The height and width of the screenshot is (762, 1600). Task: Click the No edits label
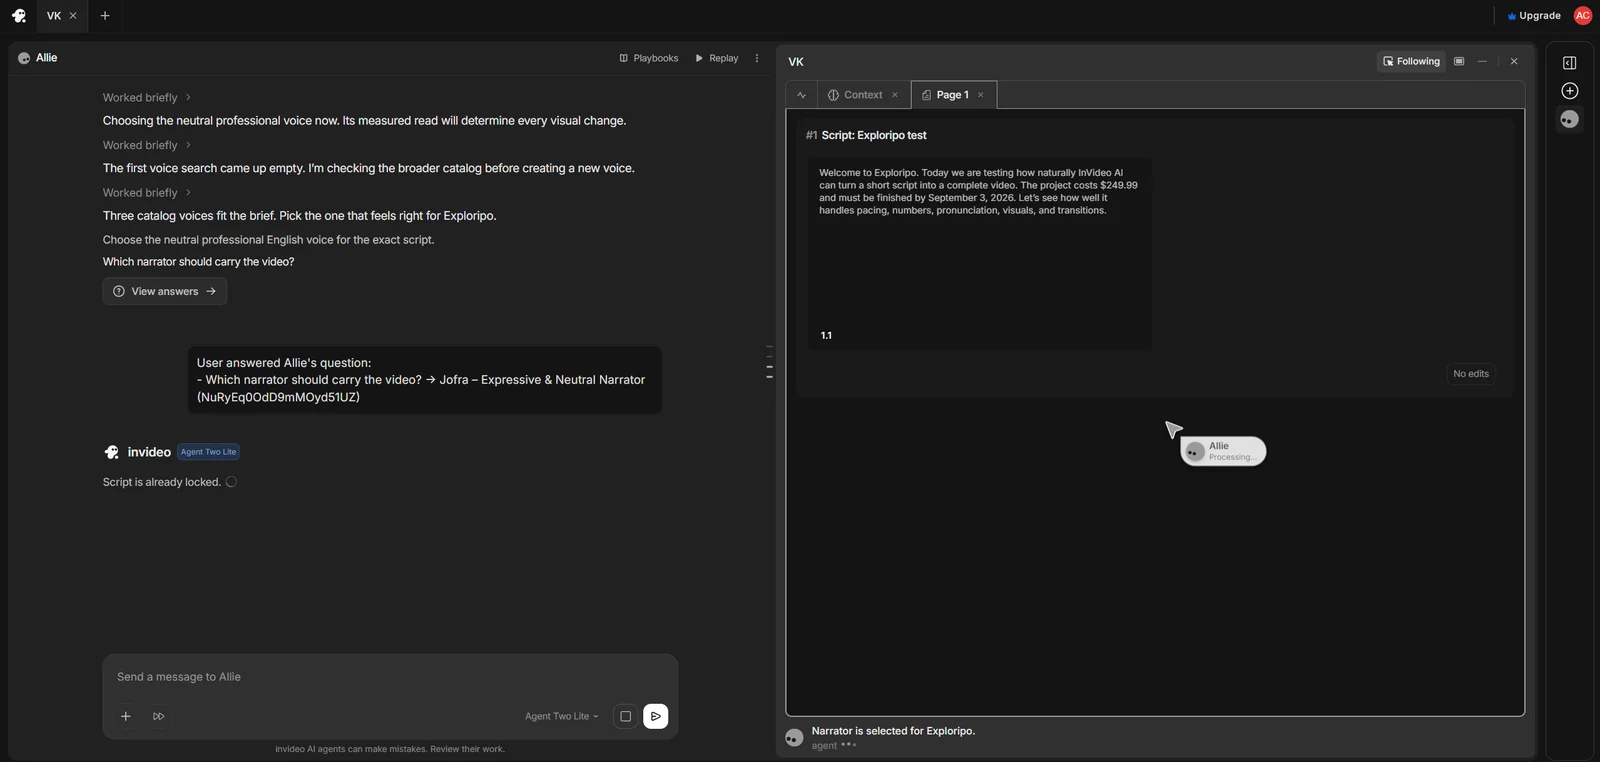pyautogui.click(x=1471, y=374)
